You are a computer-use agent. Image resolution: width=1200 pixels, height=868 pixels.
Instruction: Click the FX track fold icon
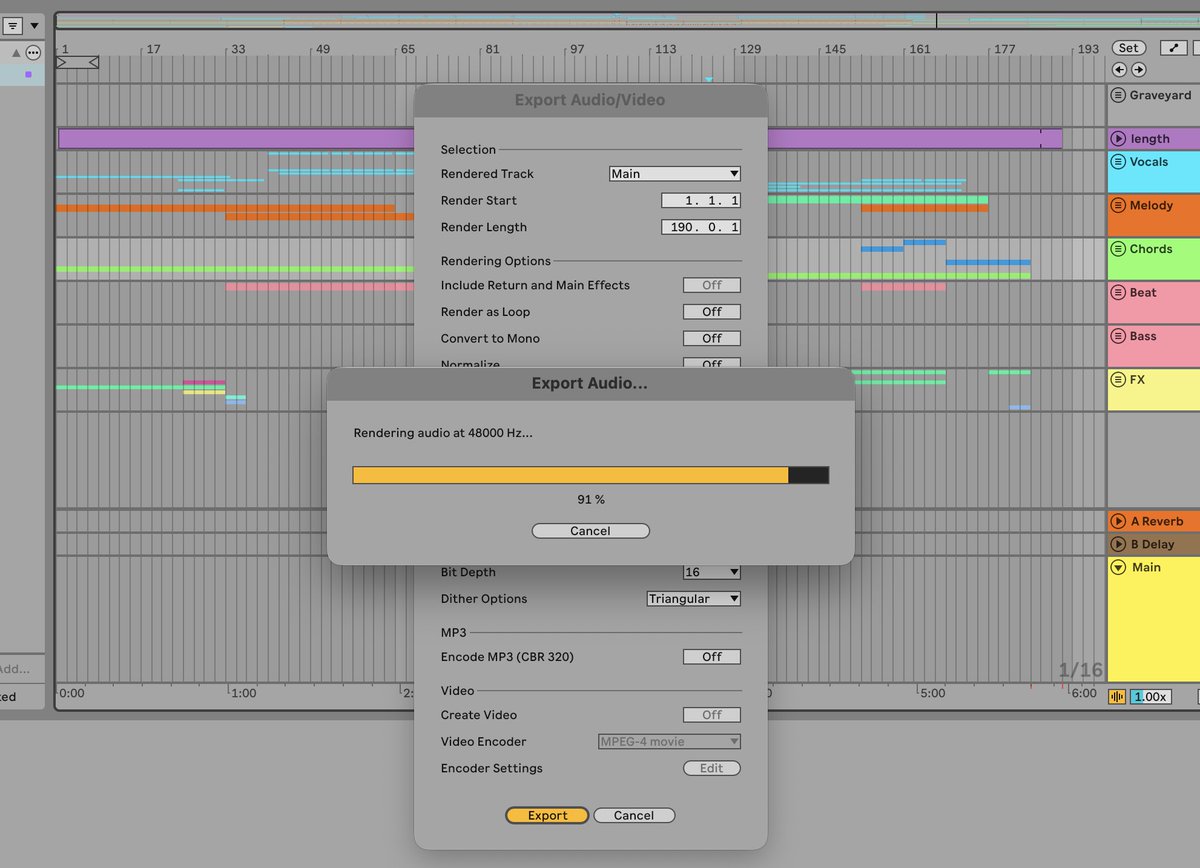1118,380
